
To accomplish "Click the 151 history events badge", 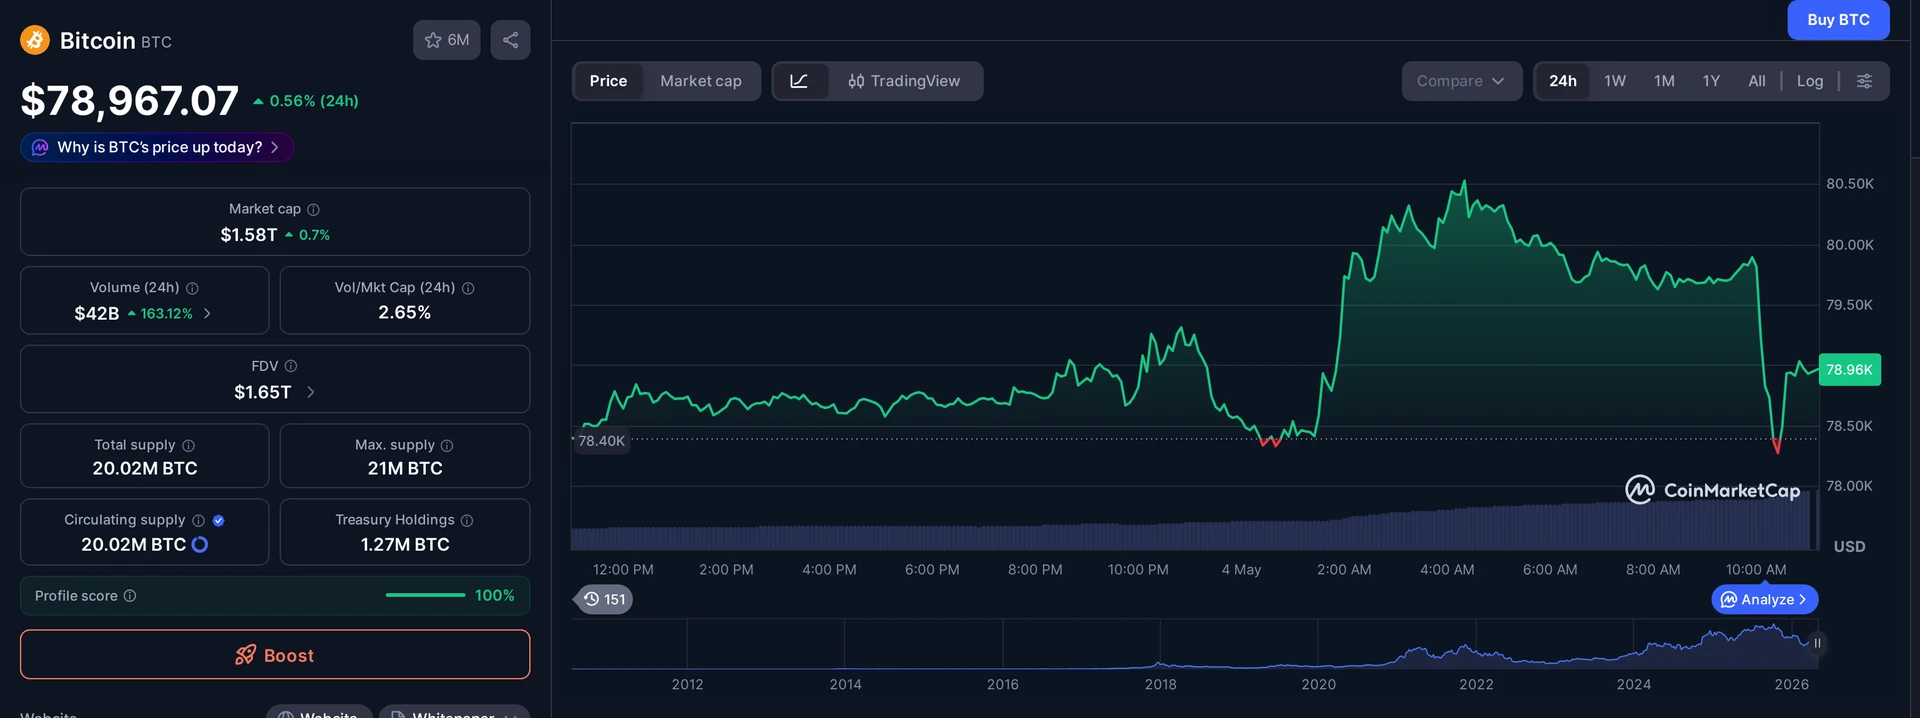I will click(604, 599).
